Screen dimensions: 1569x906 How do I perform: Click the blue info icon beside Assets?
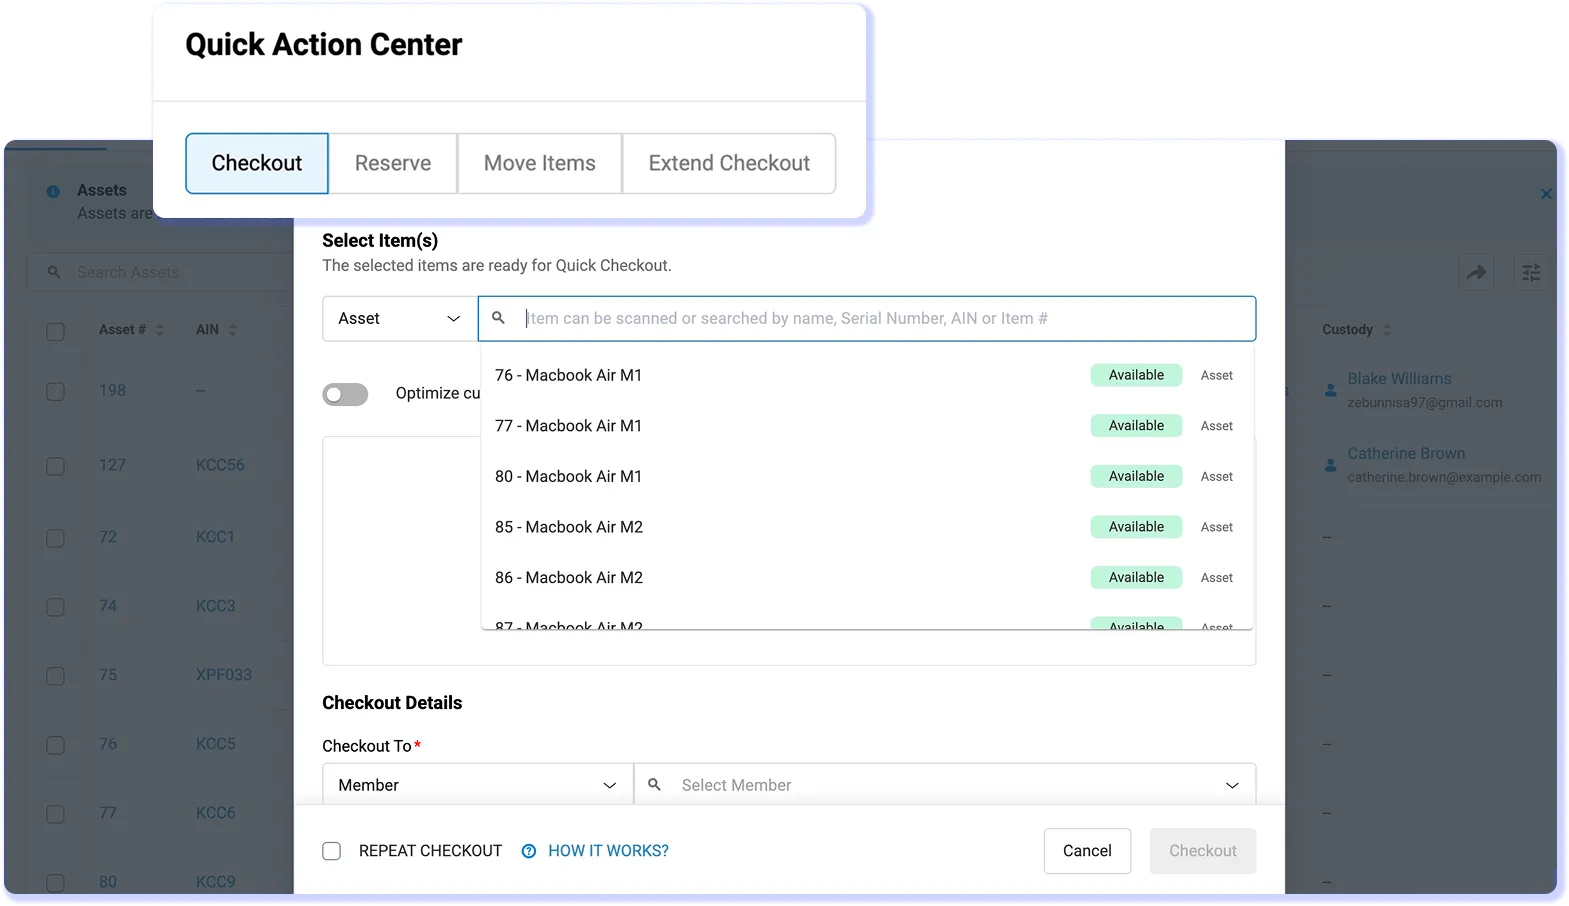click(53, 191)
